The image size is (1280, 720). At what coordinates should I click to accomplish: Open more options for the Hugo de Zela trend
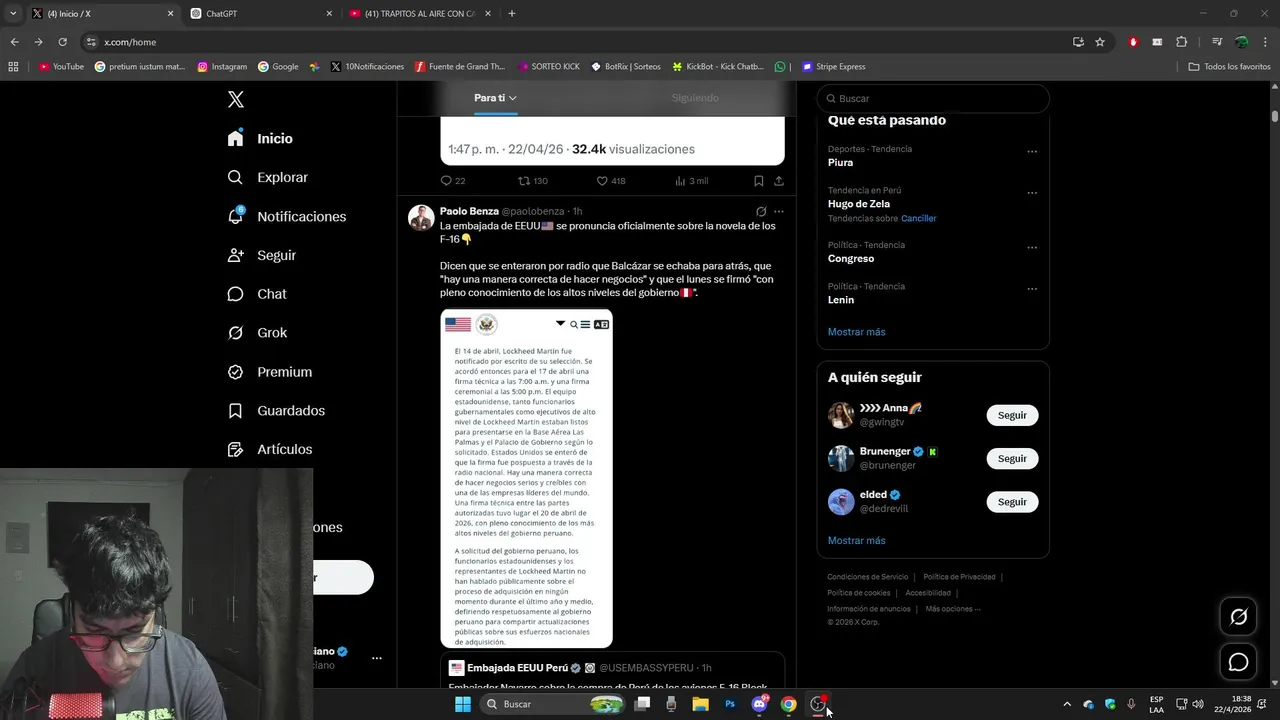pos(1032,193)
